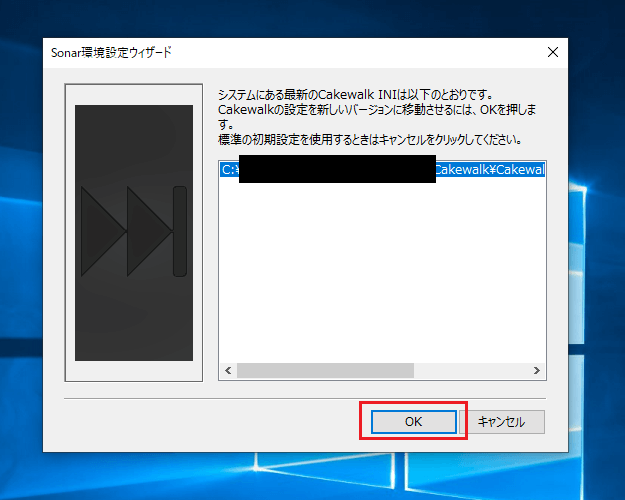The width and height of the screenshot is (625, 500).
Task: Click the list's right scroll arrow
Action: (x=537, y=370)
